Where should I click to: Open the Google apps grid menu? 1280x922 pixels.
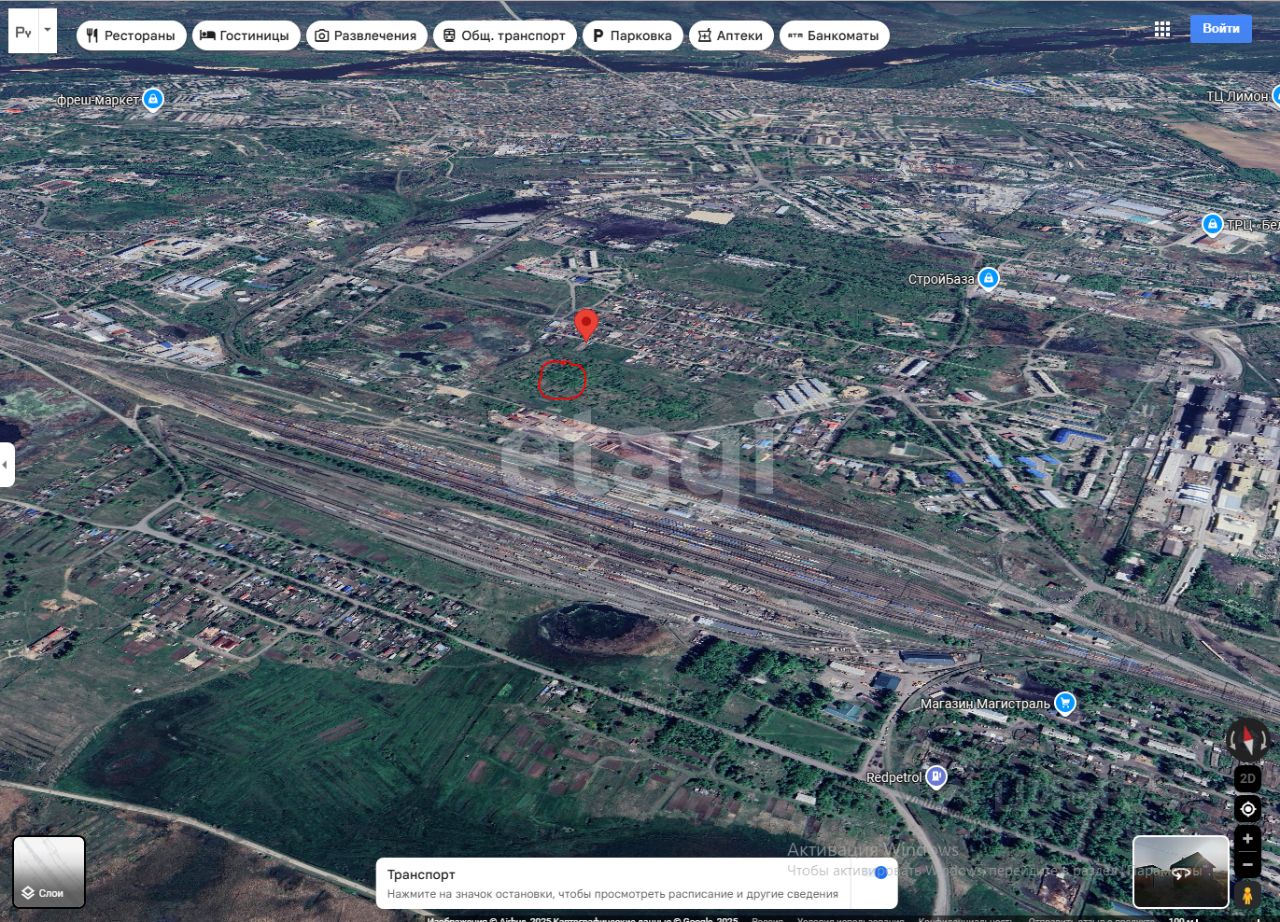click(x=1162, y=30)
